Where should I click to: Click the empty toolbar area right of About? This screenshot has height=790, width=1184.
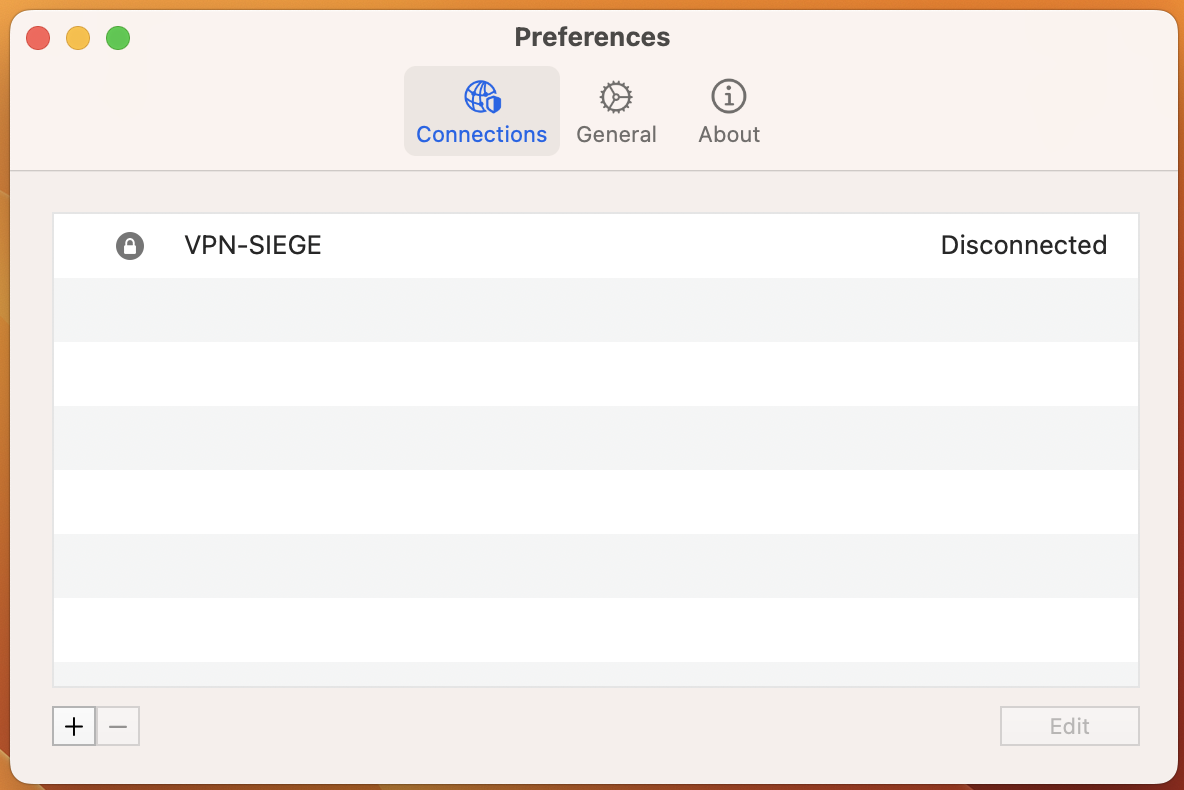tap(950, 110)
